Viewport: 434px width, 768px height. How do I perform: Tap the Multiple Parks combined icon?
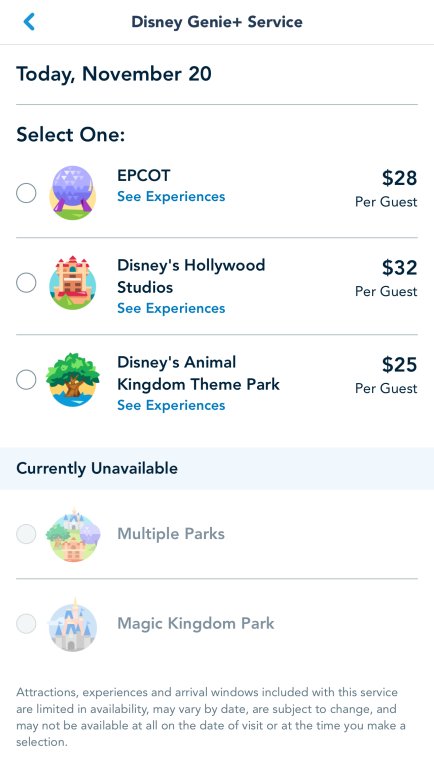coord(72,534)
